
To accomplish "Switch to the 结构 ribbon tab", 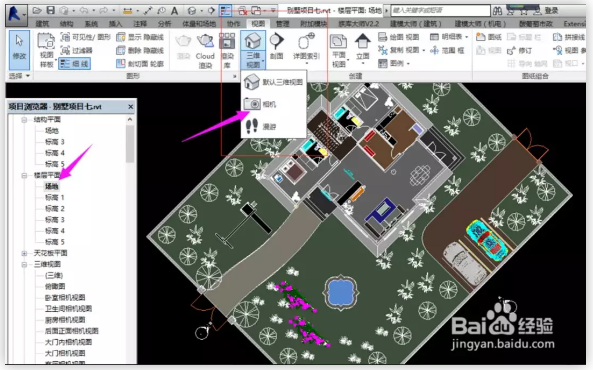I will pyautogui.click(x=67, y=24).
